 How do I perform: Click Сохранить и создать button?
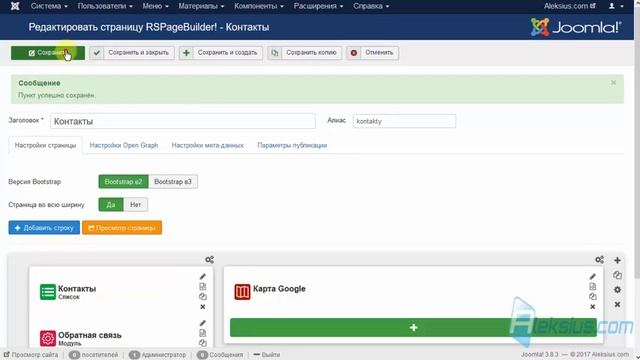[x=221, y=53]
